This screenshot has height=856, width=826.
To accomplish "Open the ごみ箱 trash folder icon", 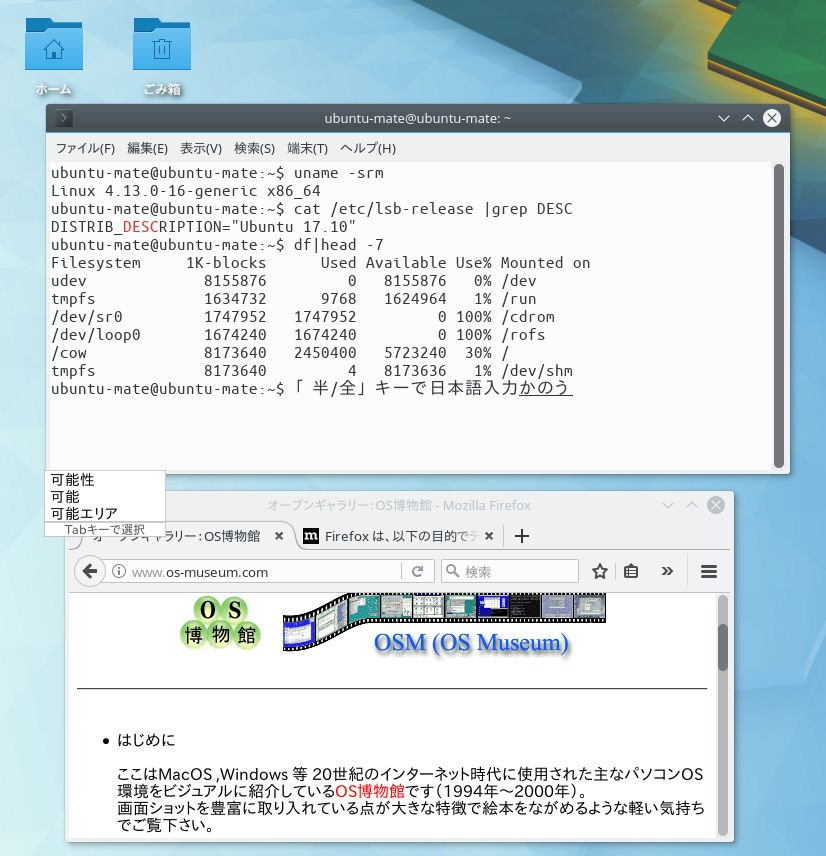I will coord(162,45).
